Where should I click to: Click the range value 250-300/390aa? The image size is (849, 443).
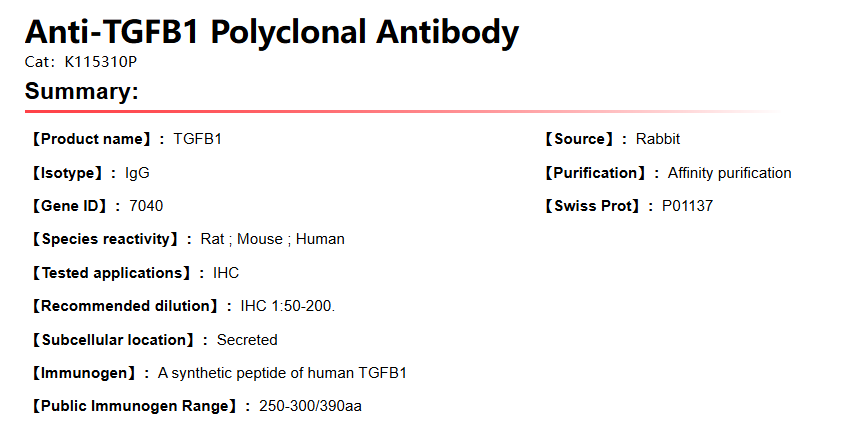(310, 406)
